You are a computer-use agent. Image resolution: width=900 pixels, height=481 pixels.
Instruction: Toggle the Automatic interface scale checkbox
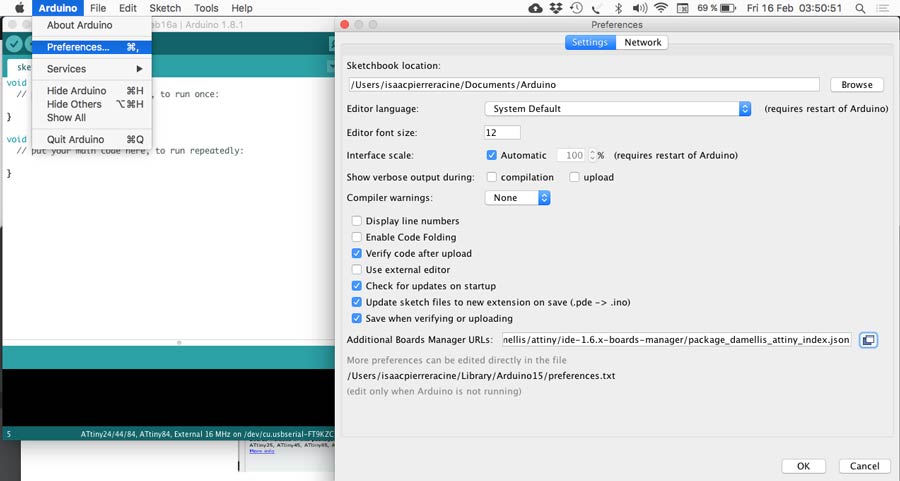coord(491,155)
